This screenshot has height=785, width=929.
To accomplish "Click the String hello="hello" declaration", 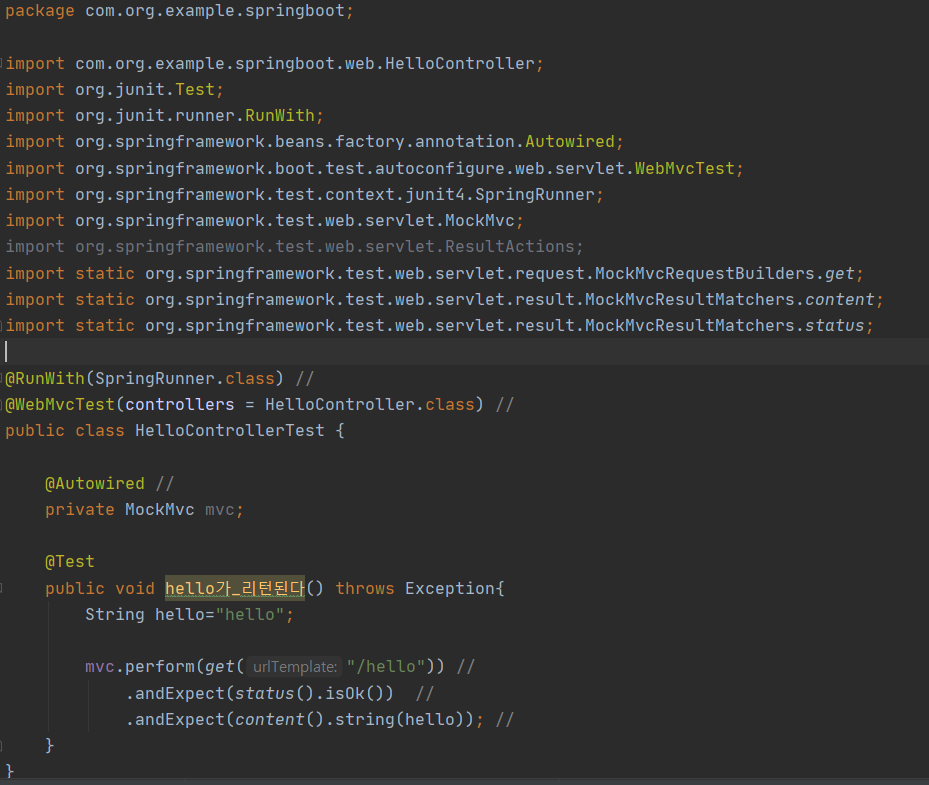I will point(190,614).
